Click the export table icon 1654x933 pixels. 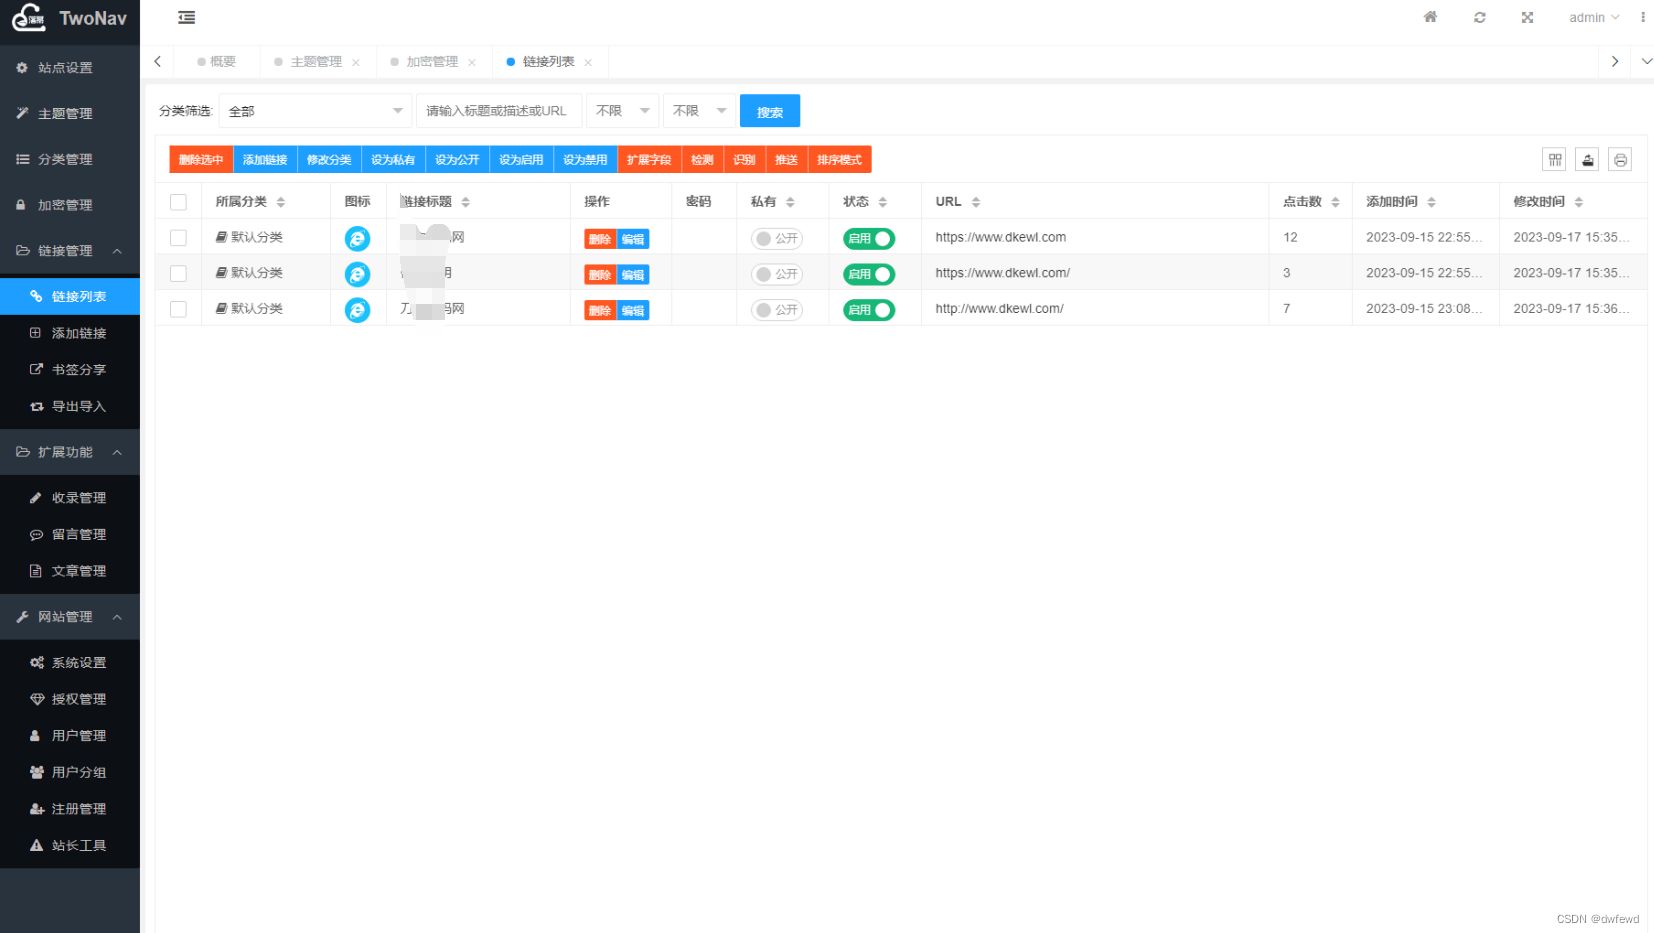(x=1587, y=160)
